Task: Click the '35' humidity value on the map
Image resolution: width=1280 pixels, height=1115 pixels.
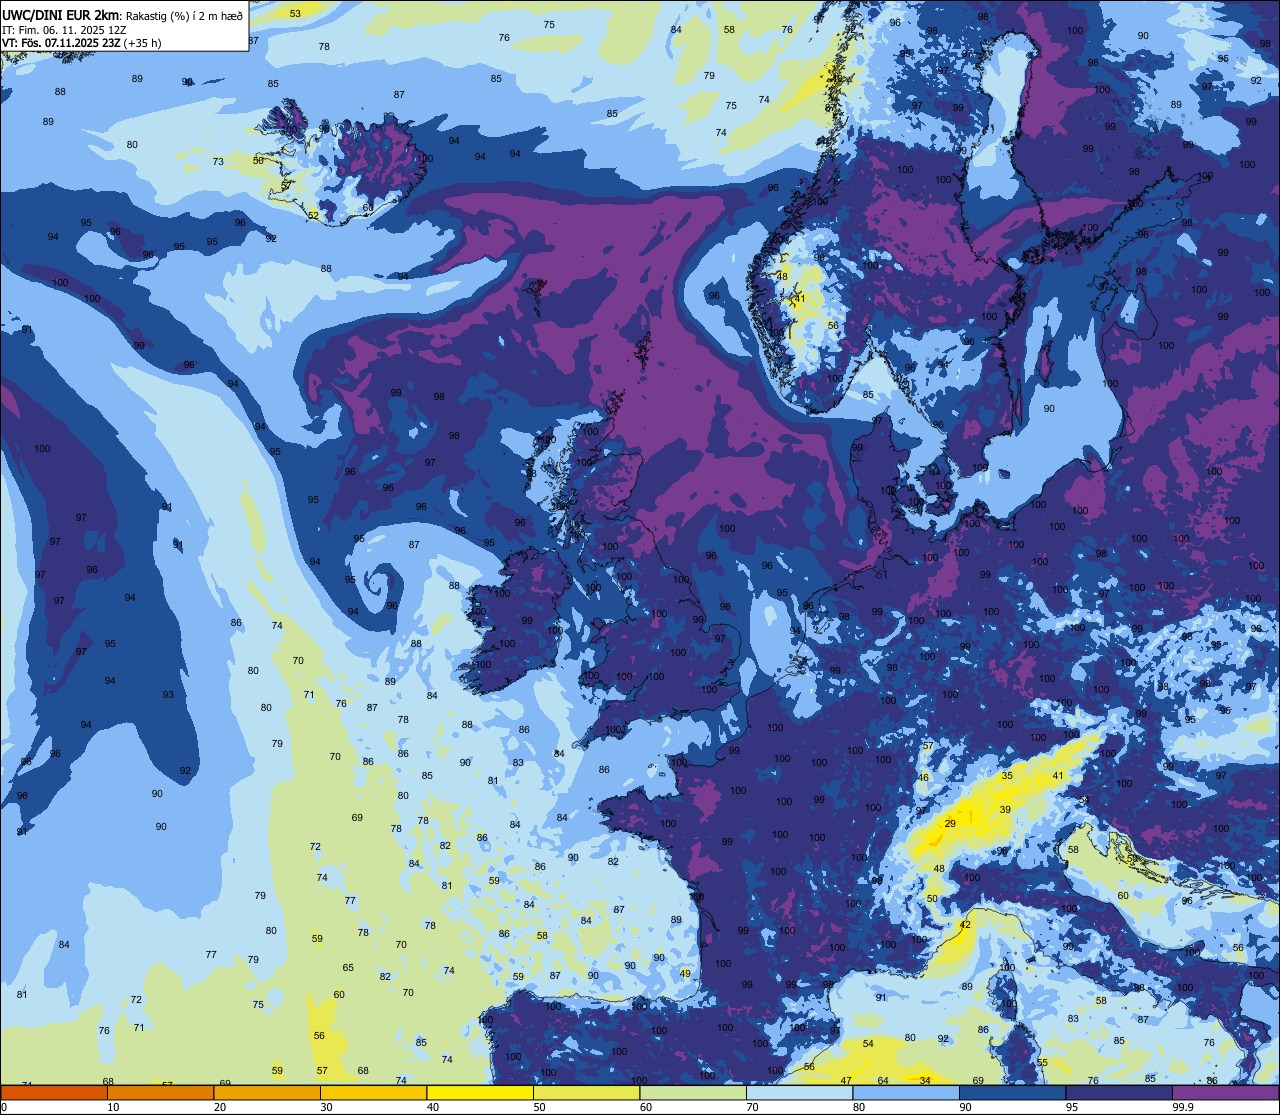Action: click(1007, 776)
